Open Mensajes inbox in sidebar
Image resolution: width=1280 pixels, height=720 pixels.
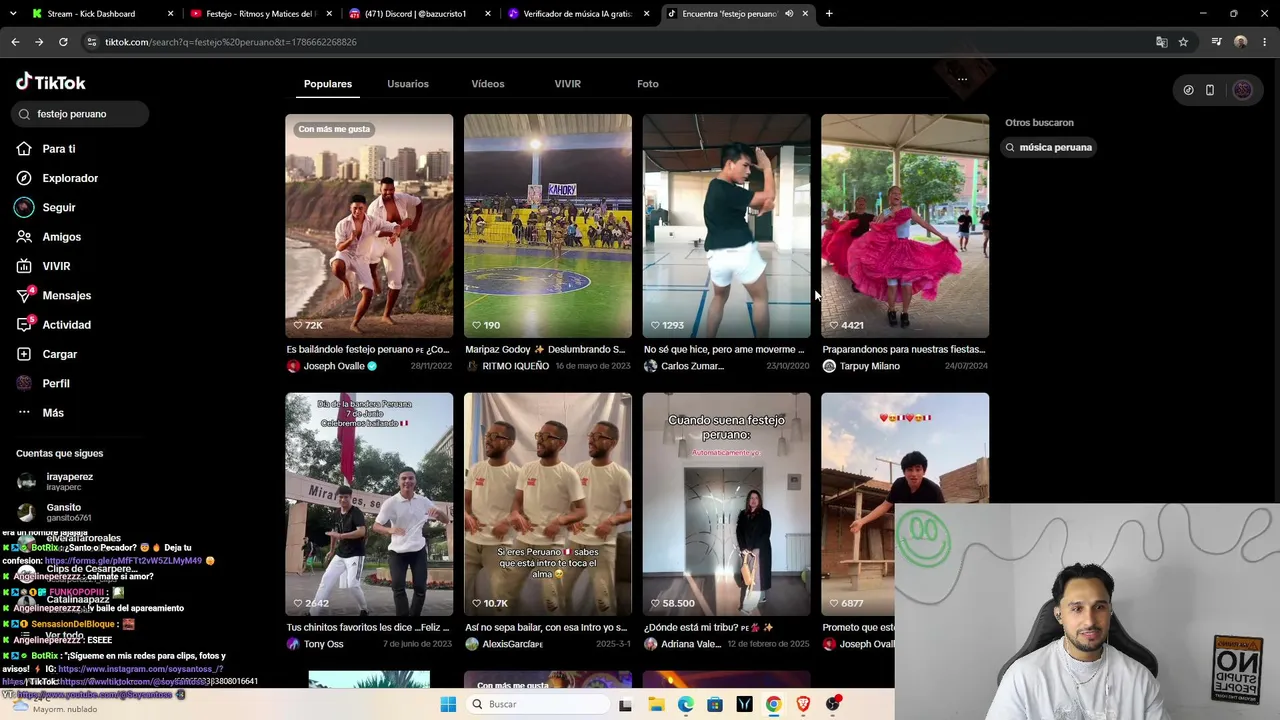[x=66, y=295]
